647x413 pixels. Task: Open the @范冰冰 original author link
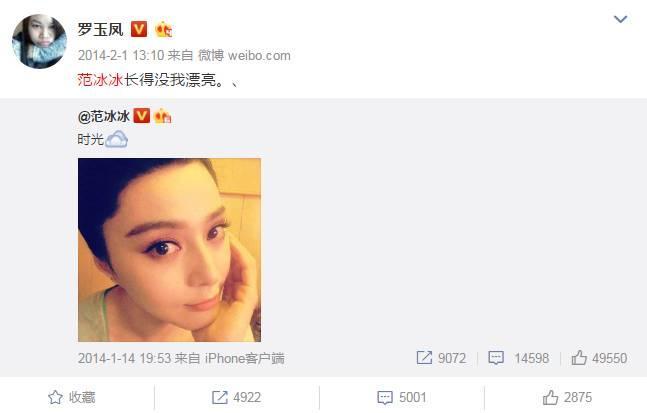point(104,116)
